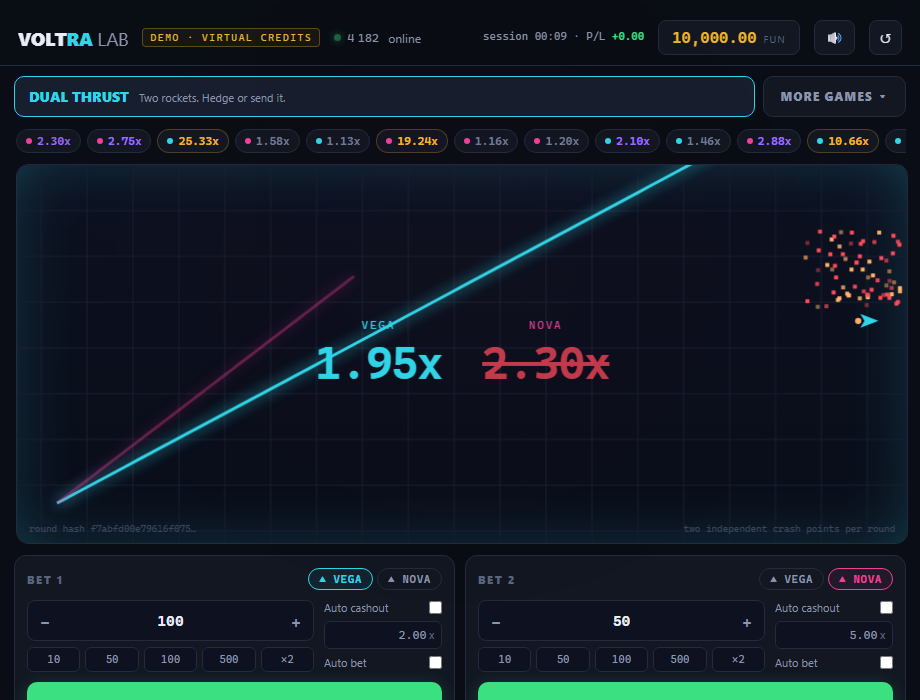
Task: Open the 19.24x round history chip
Action: click(412, 141)
